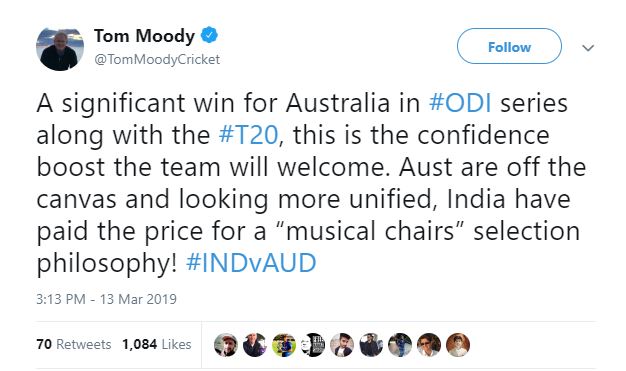The height and width of the screenshot is (371, 626).
Task: Open liker avatar on green cricket field
Action: [x=284, y=345]
